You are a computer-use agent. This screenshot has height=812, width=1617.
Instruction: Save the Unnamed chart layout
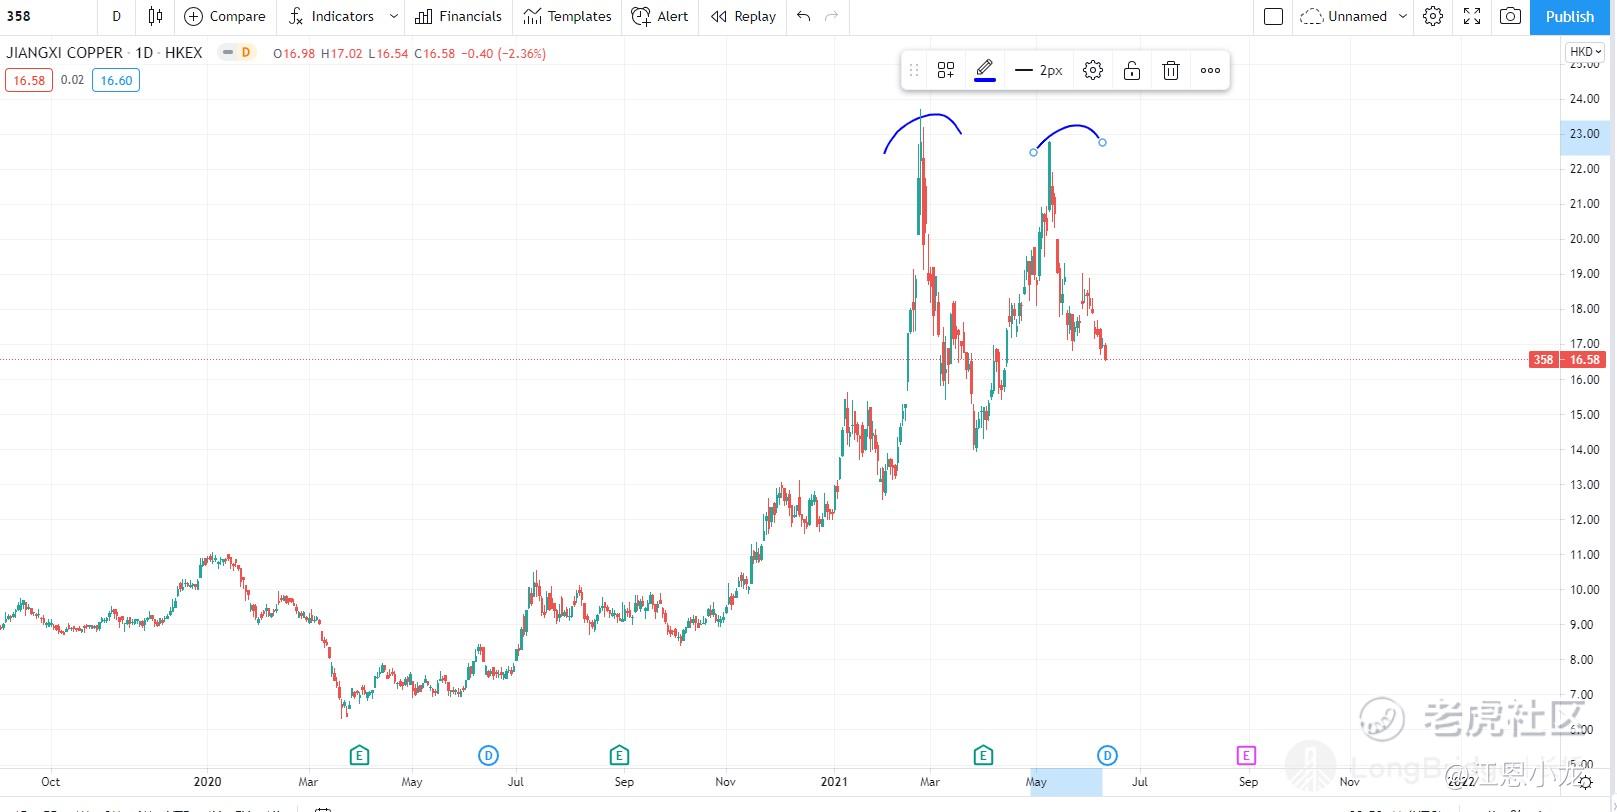[1344, 16]
